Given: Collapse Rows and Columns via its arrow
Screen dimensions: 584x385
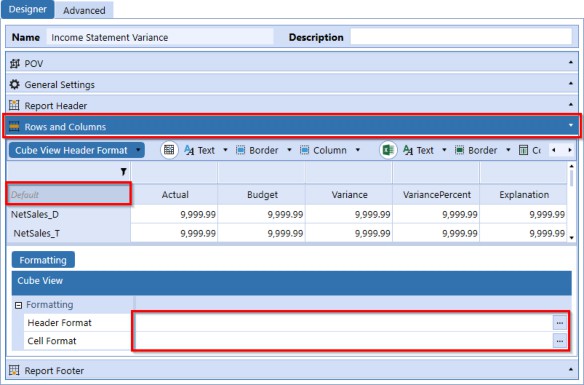Looking at the screenshot, I should [571, 125].
